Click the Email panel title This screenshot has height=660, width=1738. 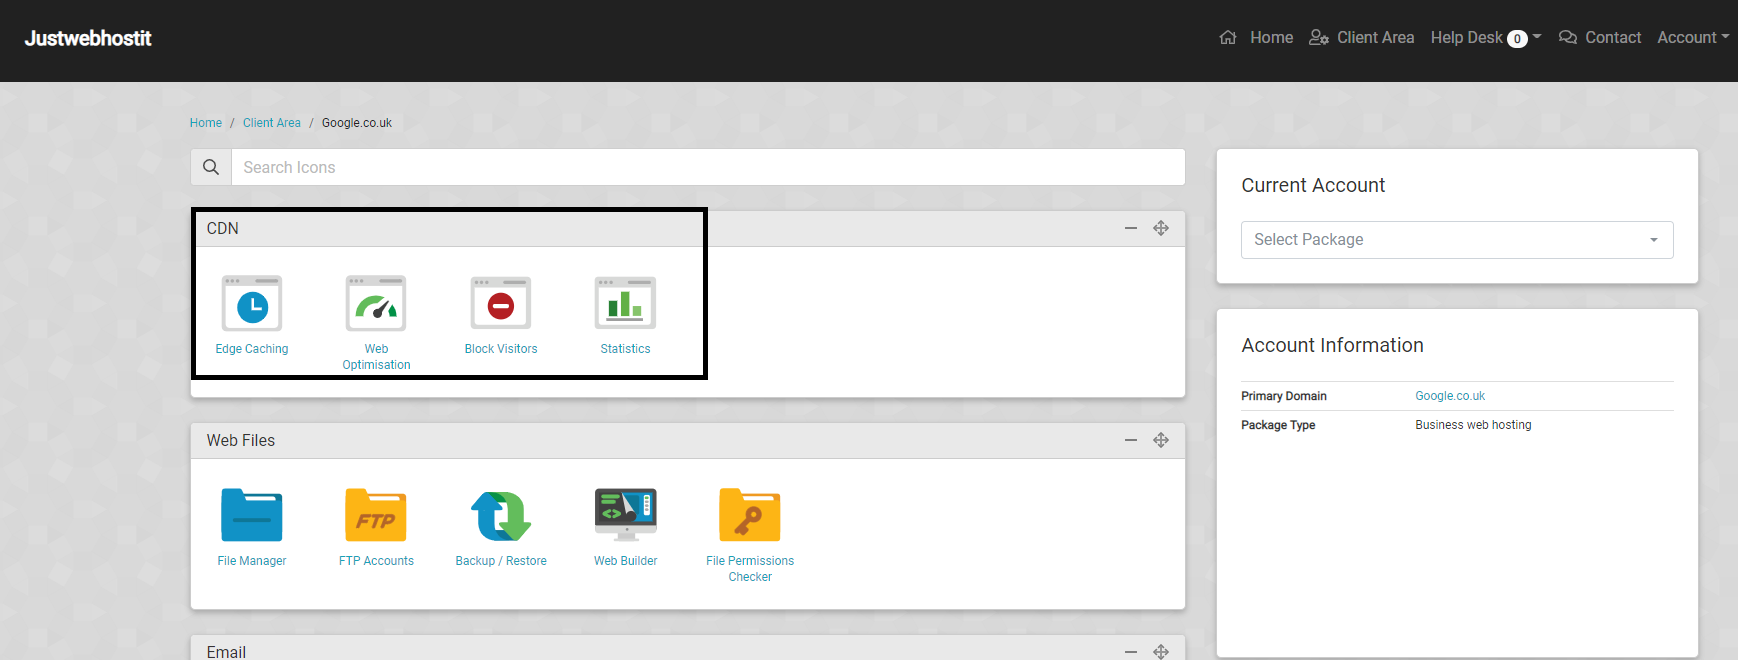click(x=226, y=652)
